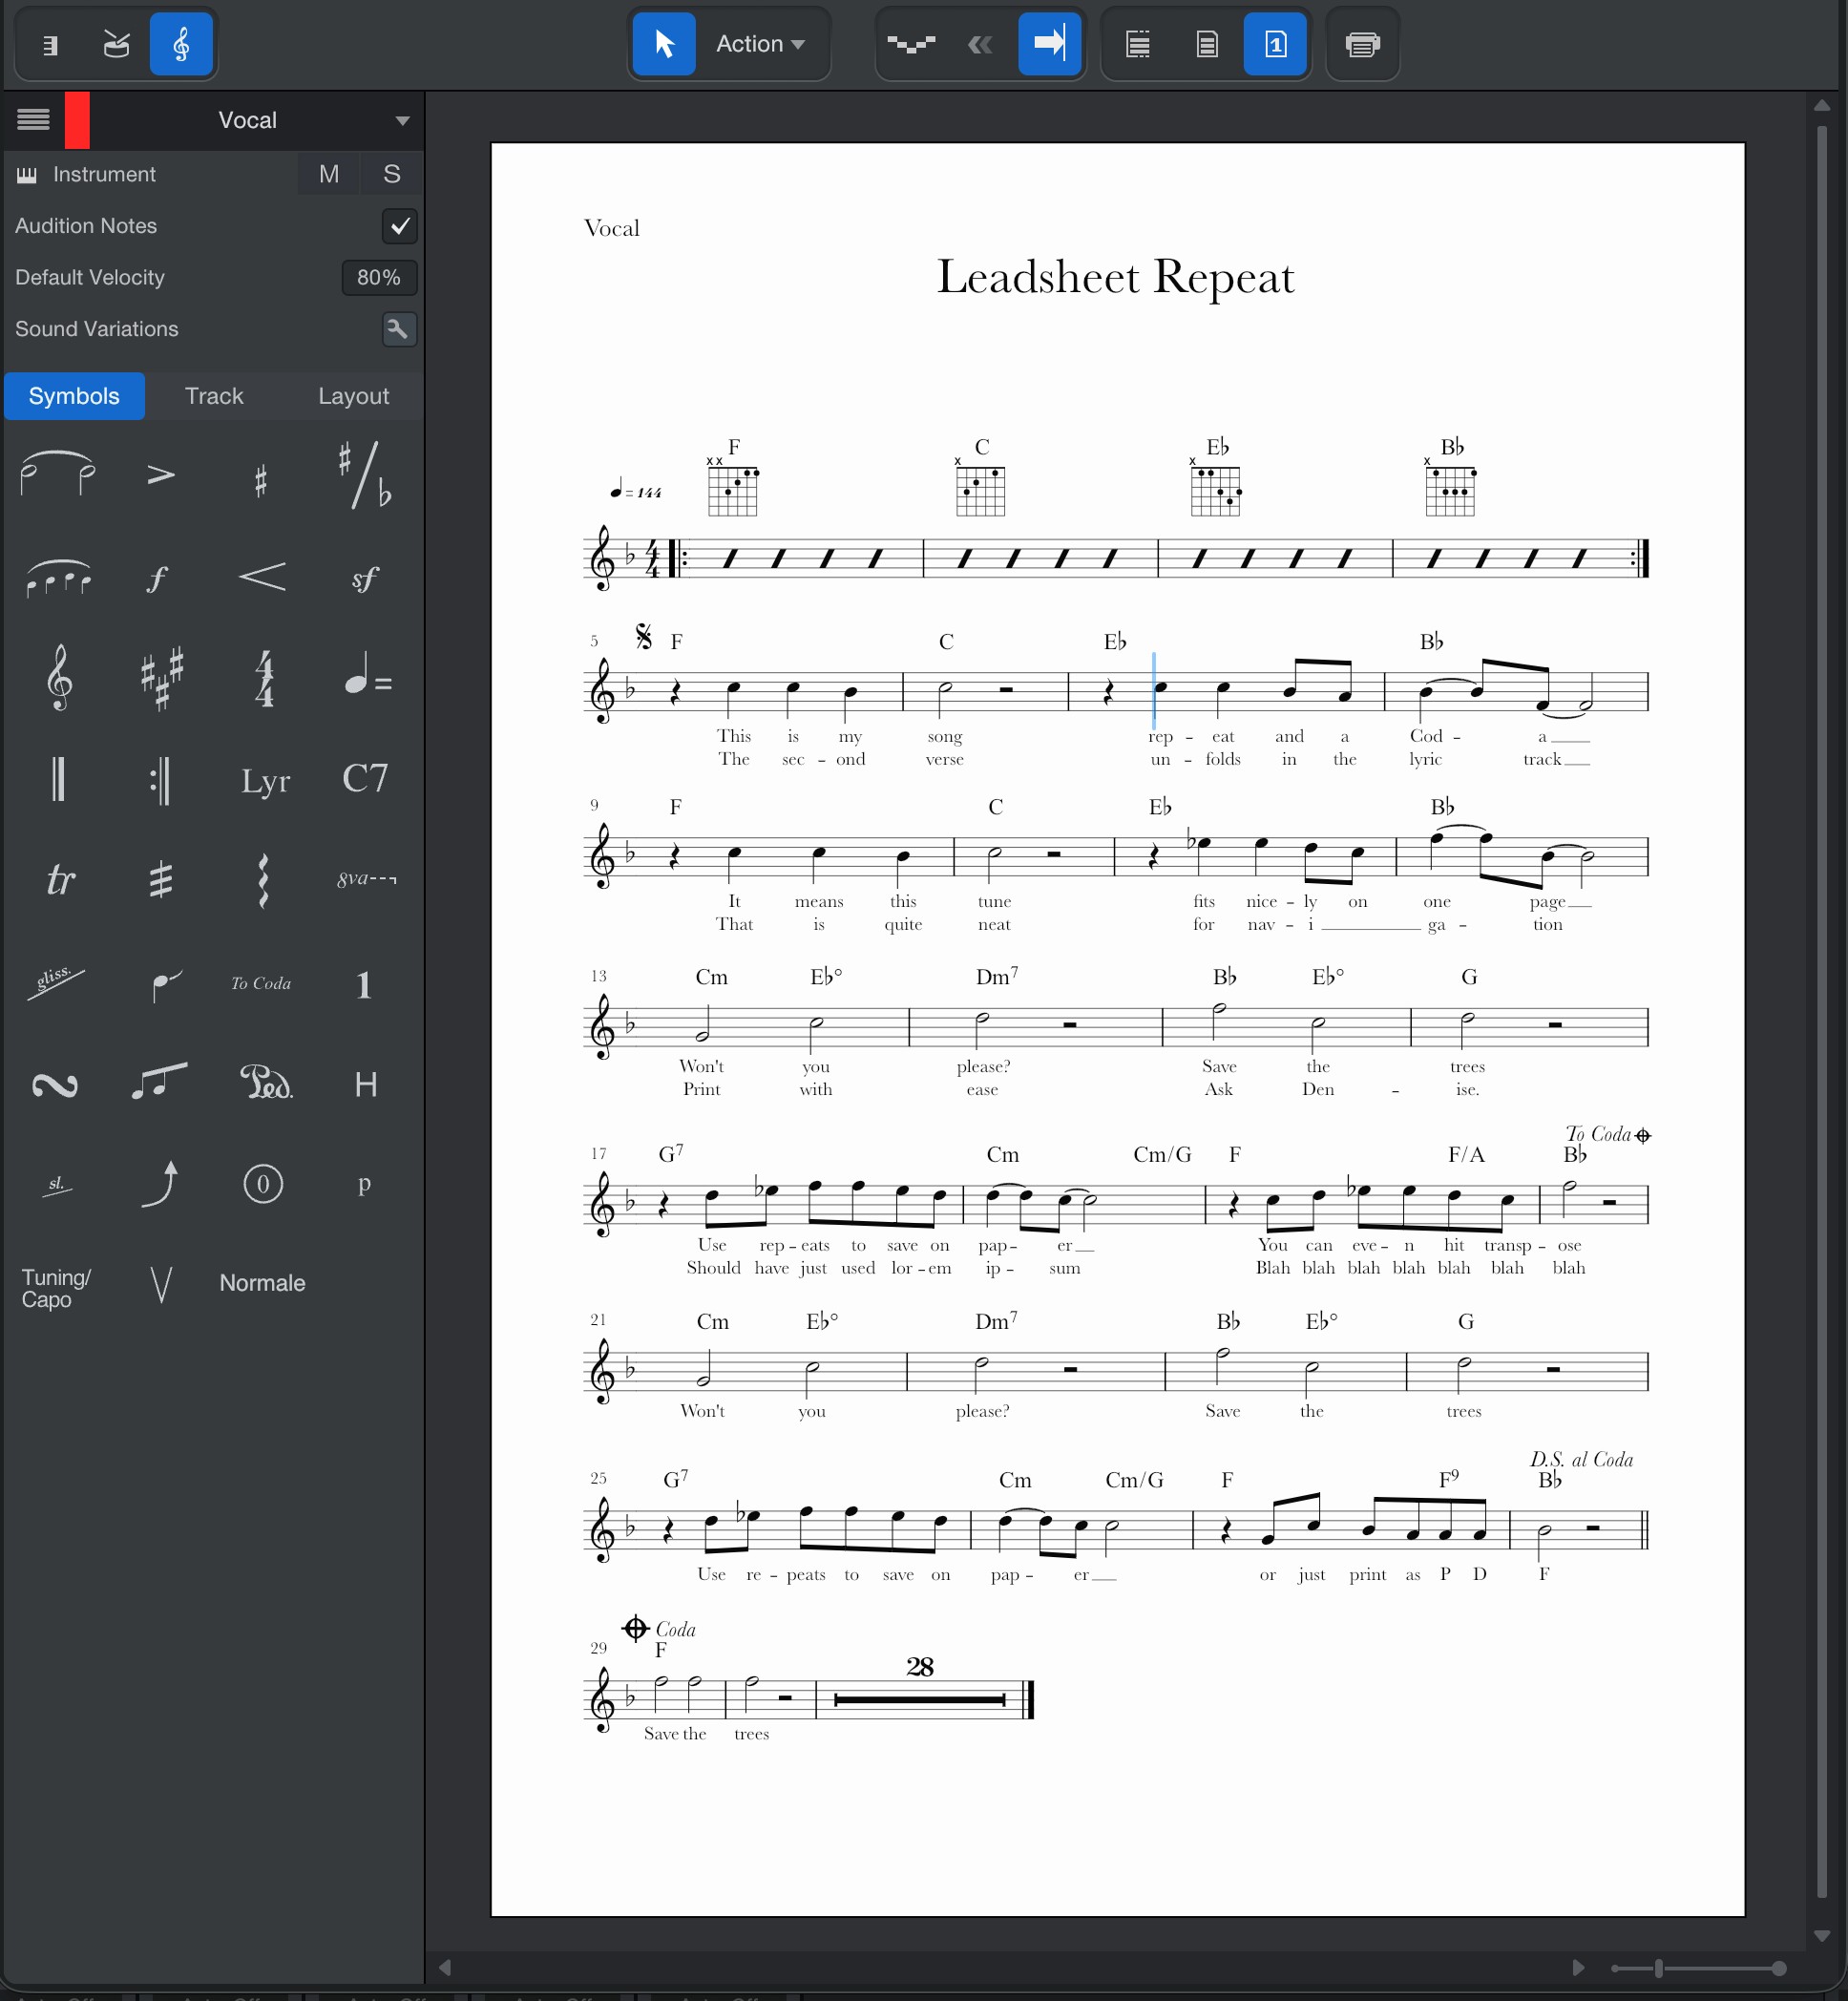Open the Track tab

pos(214,396)
